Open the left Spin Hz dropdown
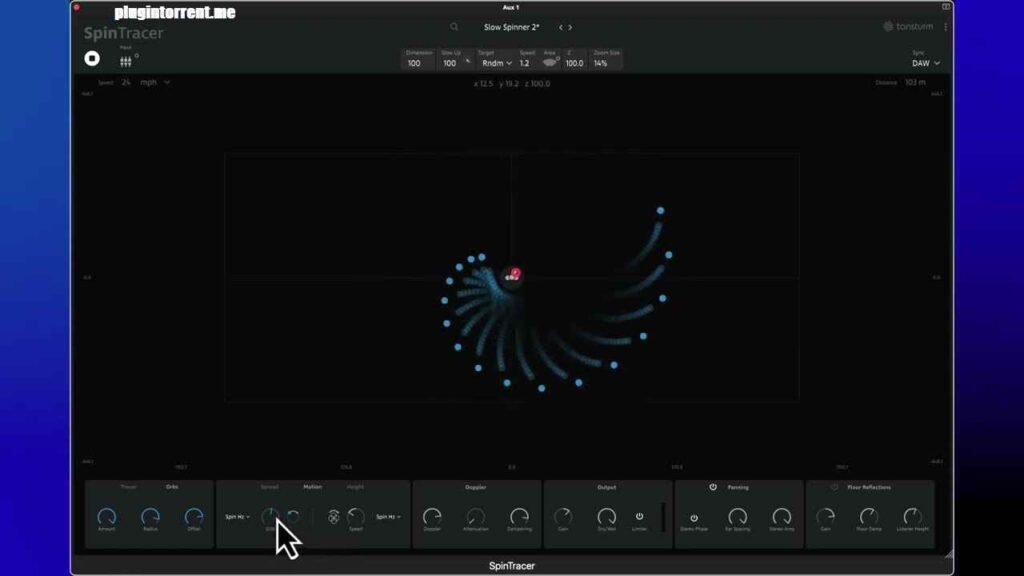The width and height of the screenshot is (1024, 576). point(238,517)
